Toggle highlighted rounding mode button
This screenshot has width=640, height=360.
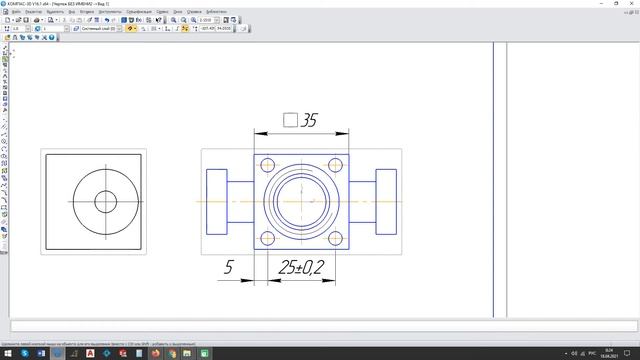point(185,29)
